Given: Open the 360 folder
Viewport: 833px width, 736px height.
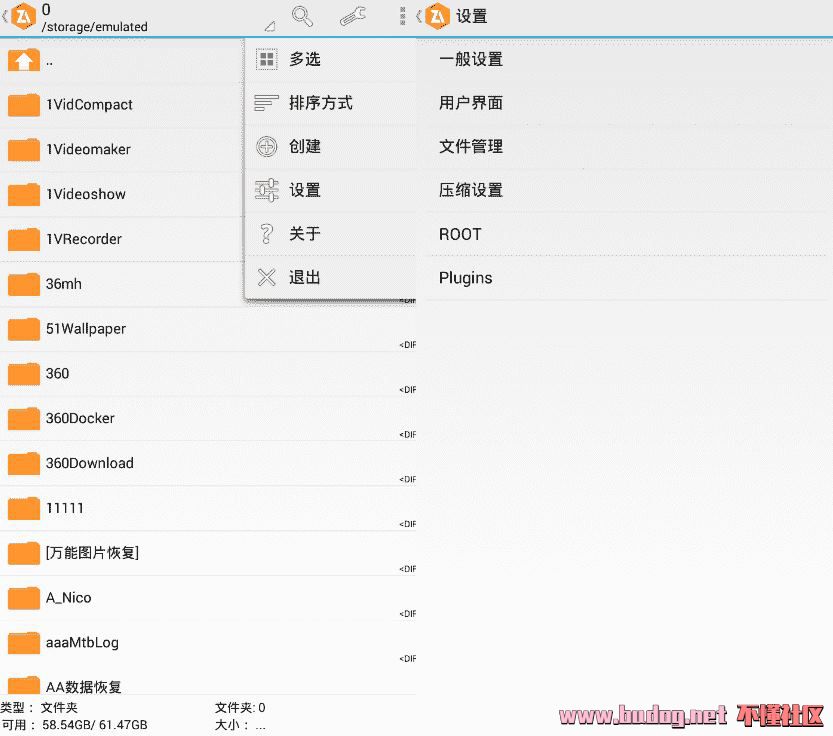Looking at the screenshot, I should 208,374.
